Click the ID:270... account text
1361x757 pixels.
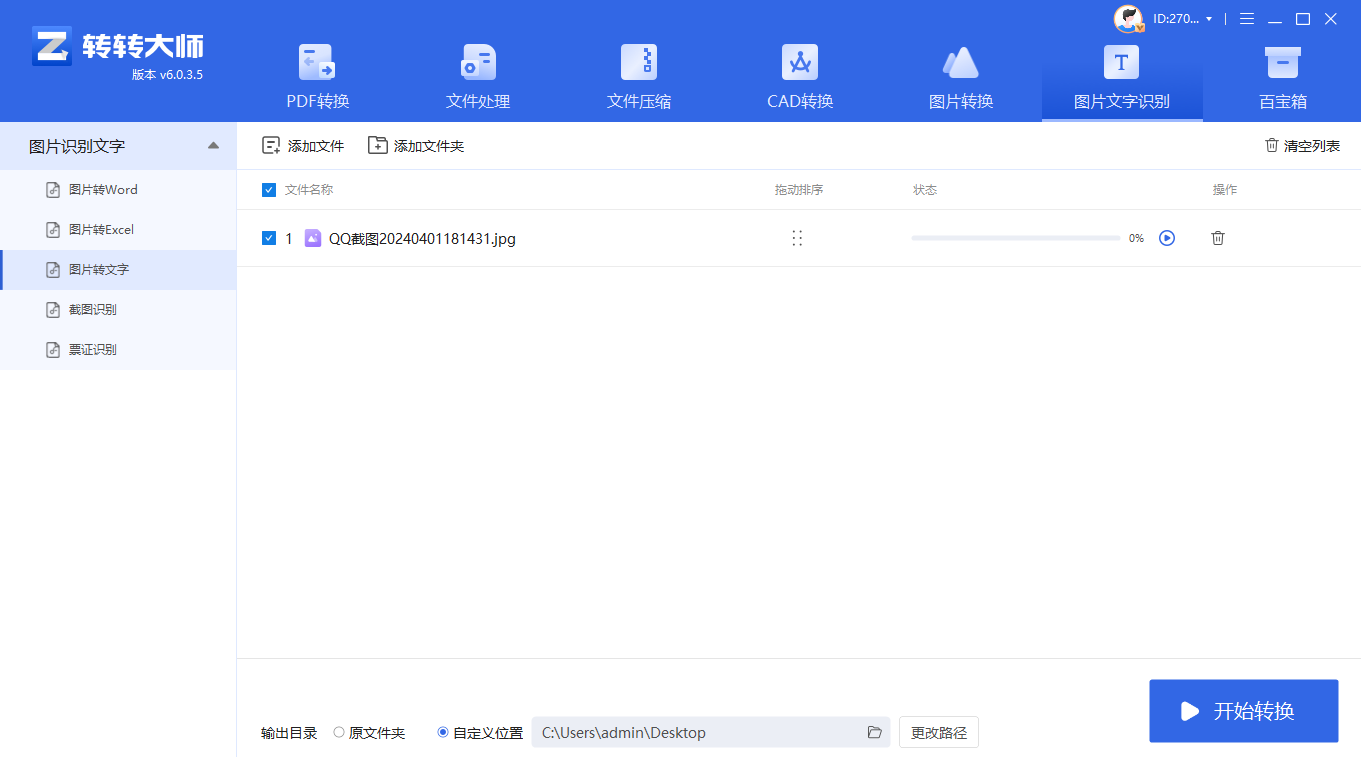click(x=1176, y=19)
